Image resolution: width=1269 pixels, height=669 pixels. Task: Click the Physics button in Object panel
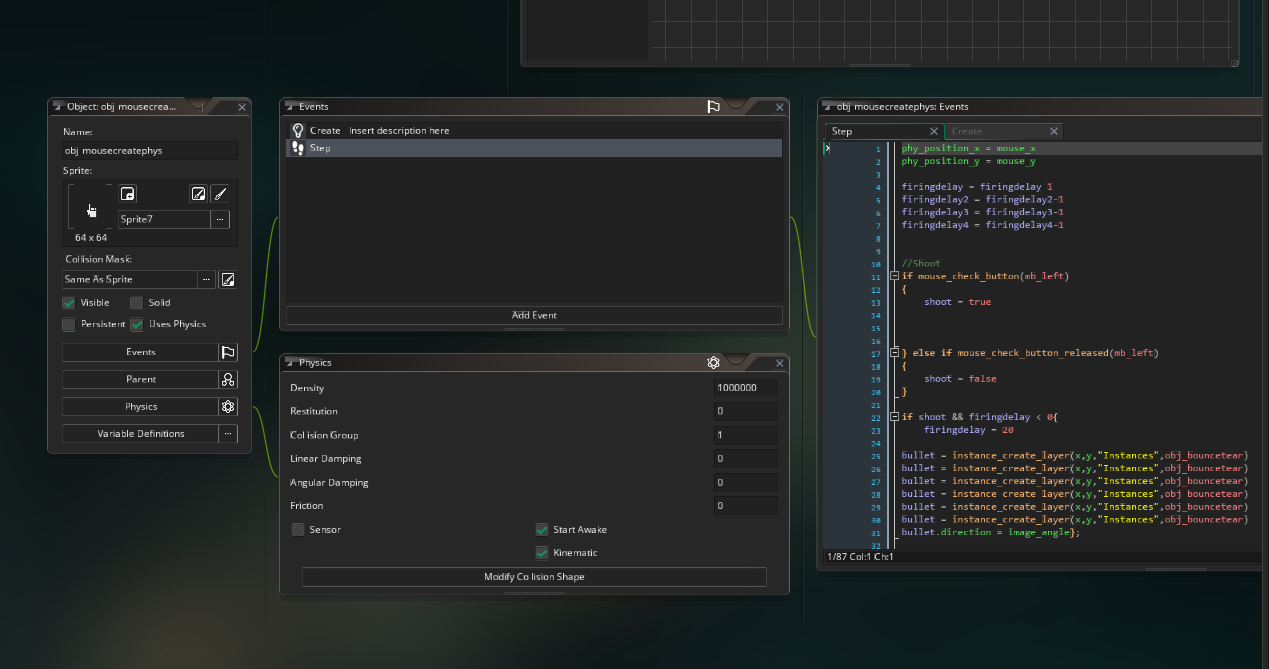point(140,407)
